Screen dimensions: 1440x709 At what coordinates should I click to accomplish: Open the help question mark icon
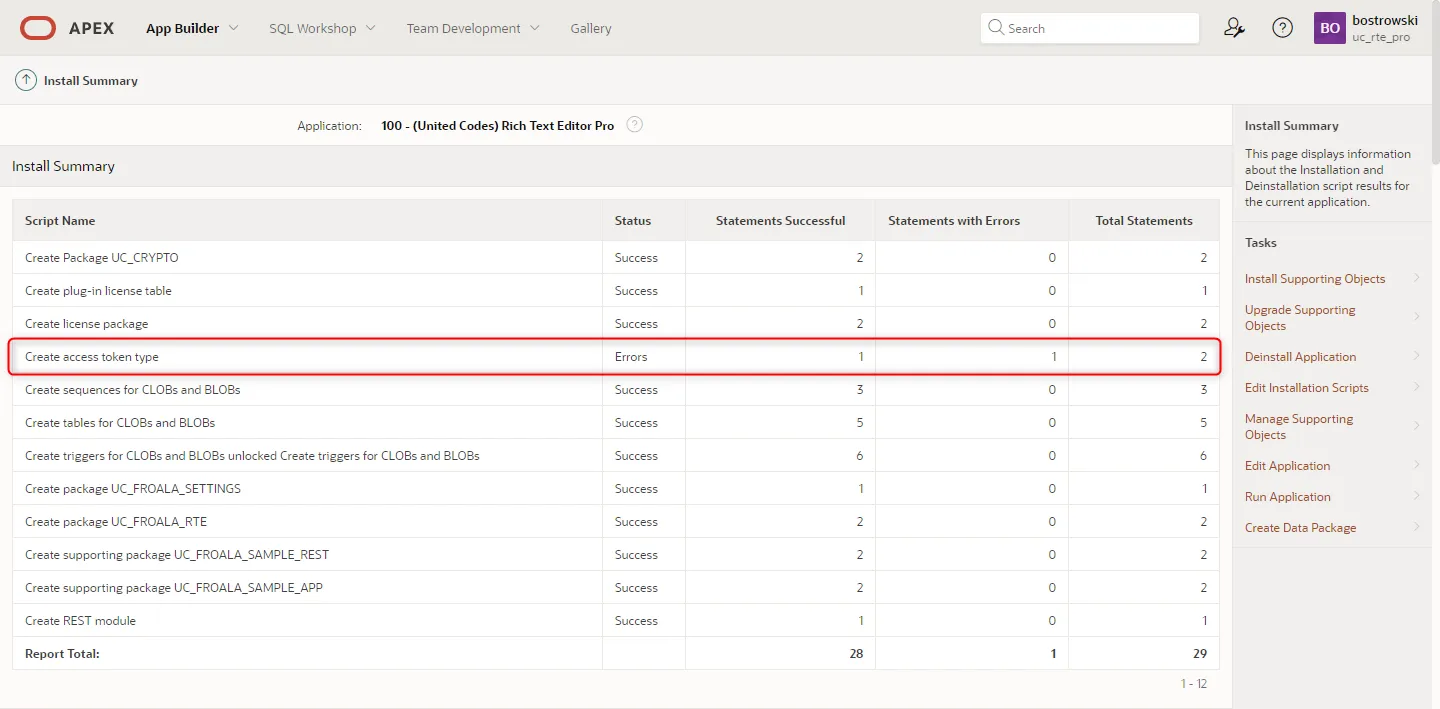[1282, 28]
